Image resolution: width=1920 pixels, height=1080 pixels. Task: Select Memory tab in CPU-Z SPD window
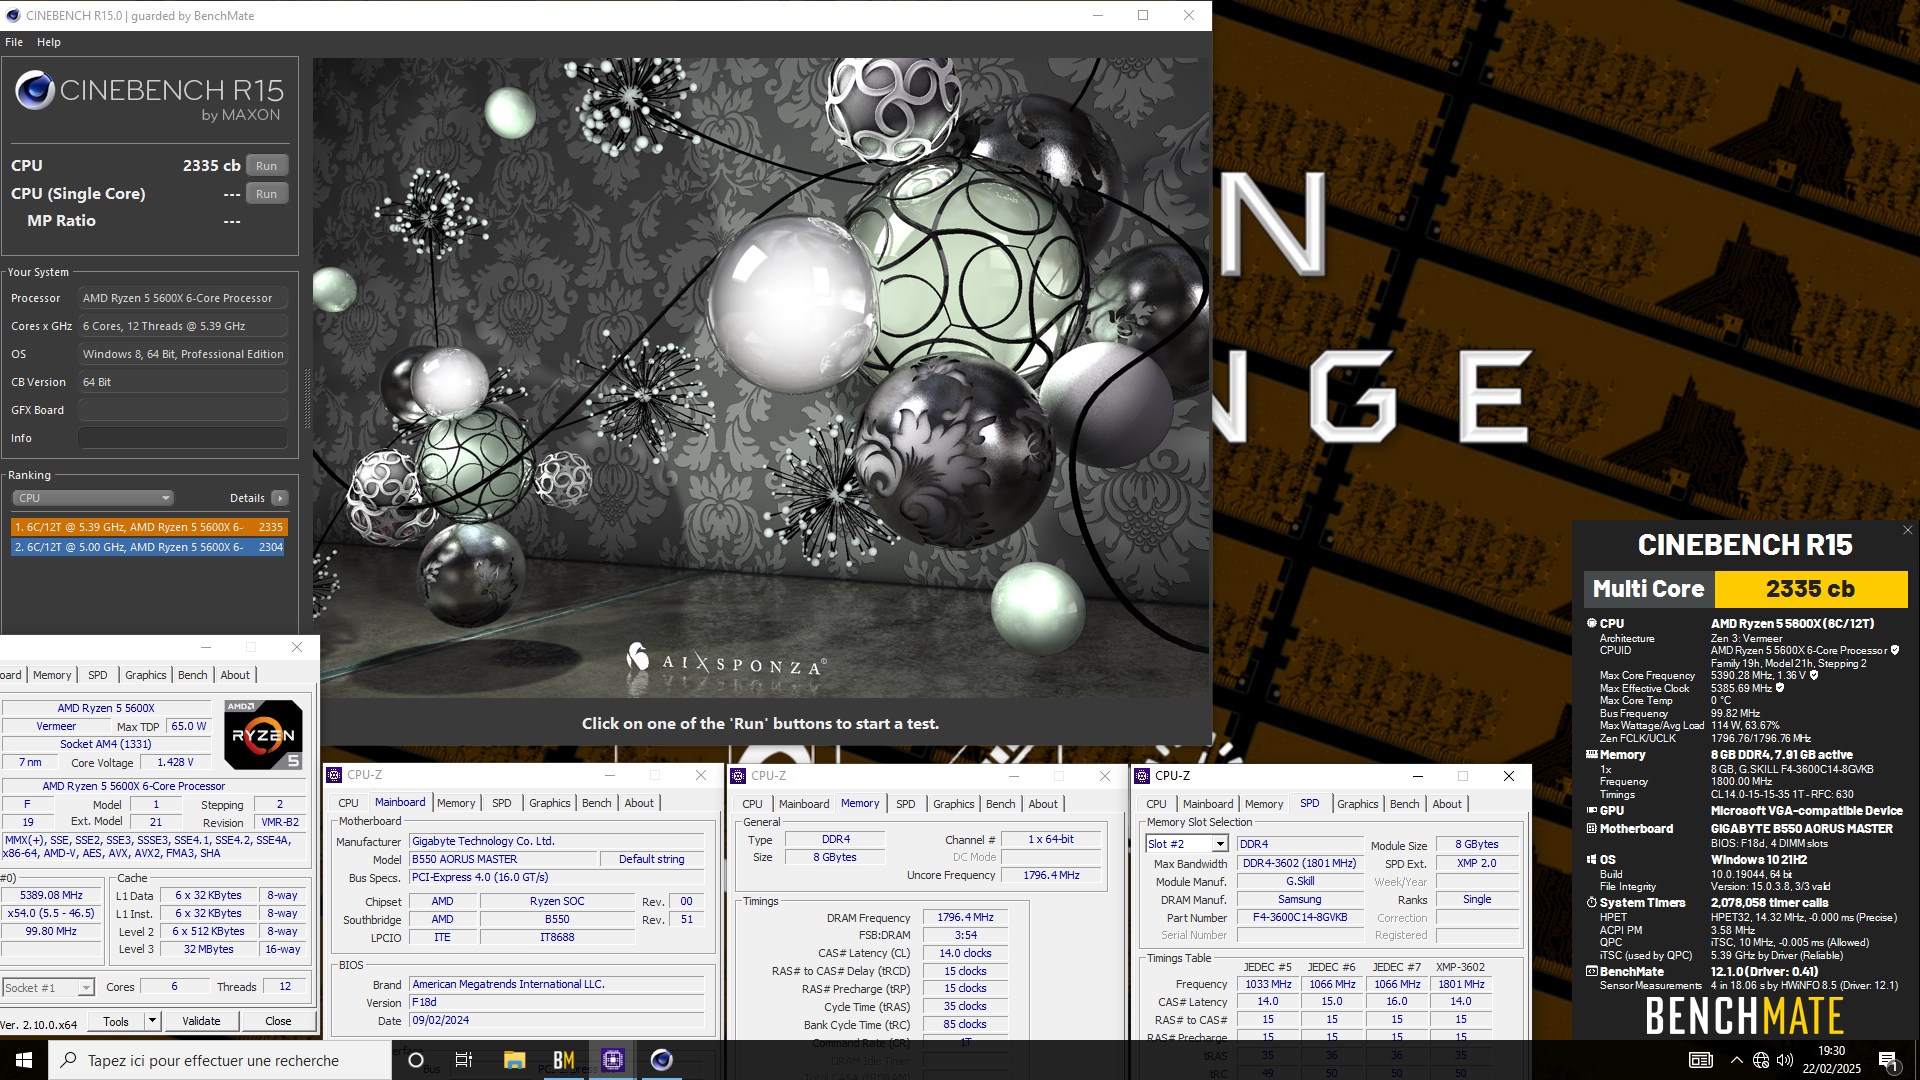1264,804
